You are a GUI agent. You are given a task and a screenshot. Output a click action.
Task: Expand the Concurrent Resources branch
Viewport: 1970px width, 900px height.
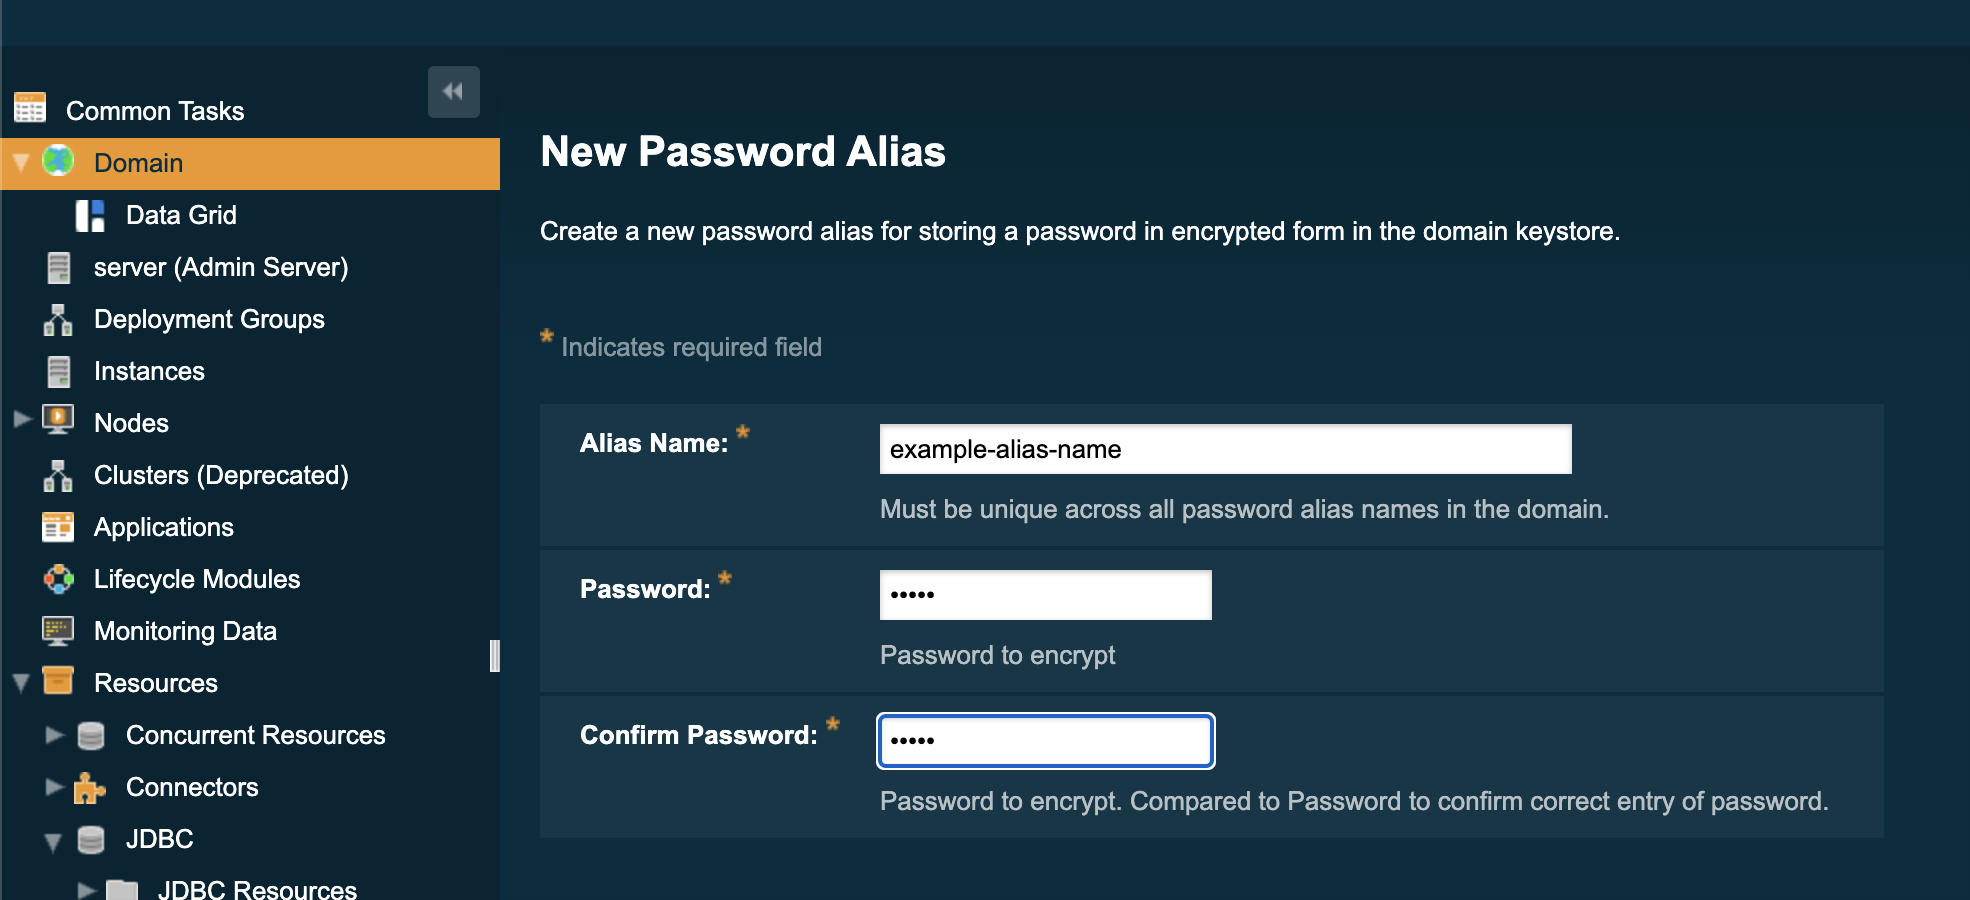click(x=56, y=734)
